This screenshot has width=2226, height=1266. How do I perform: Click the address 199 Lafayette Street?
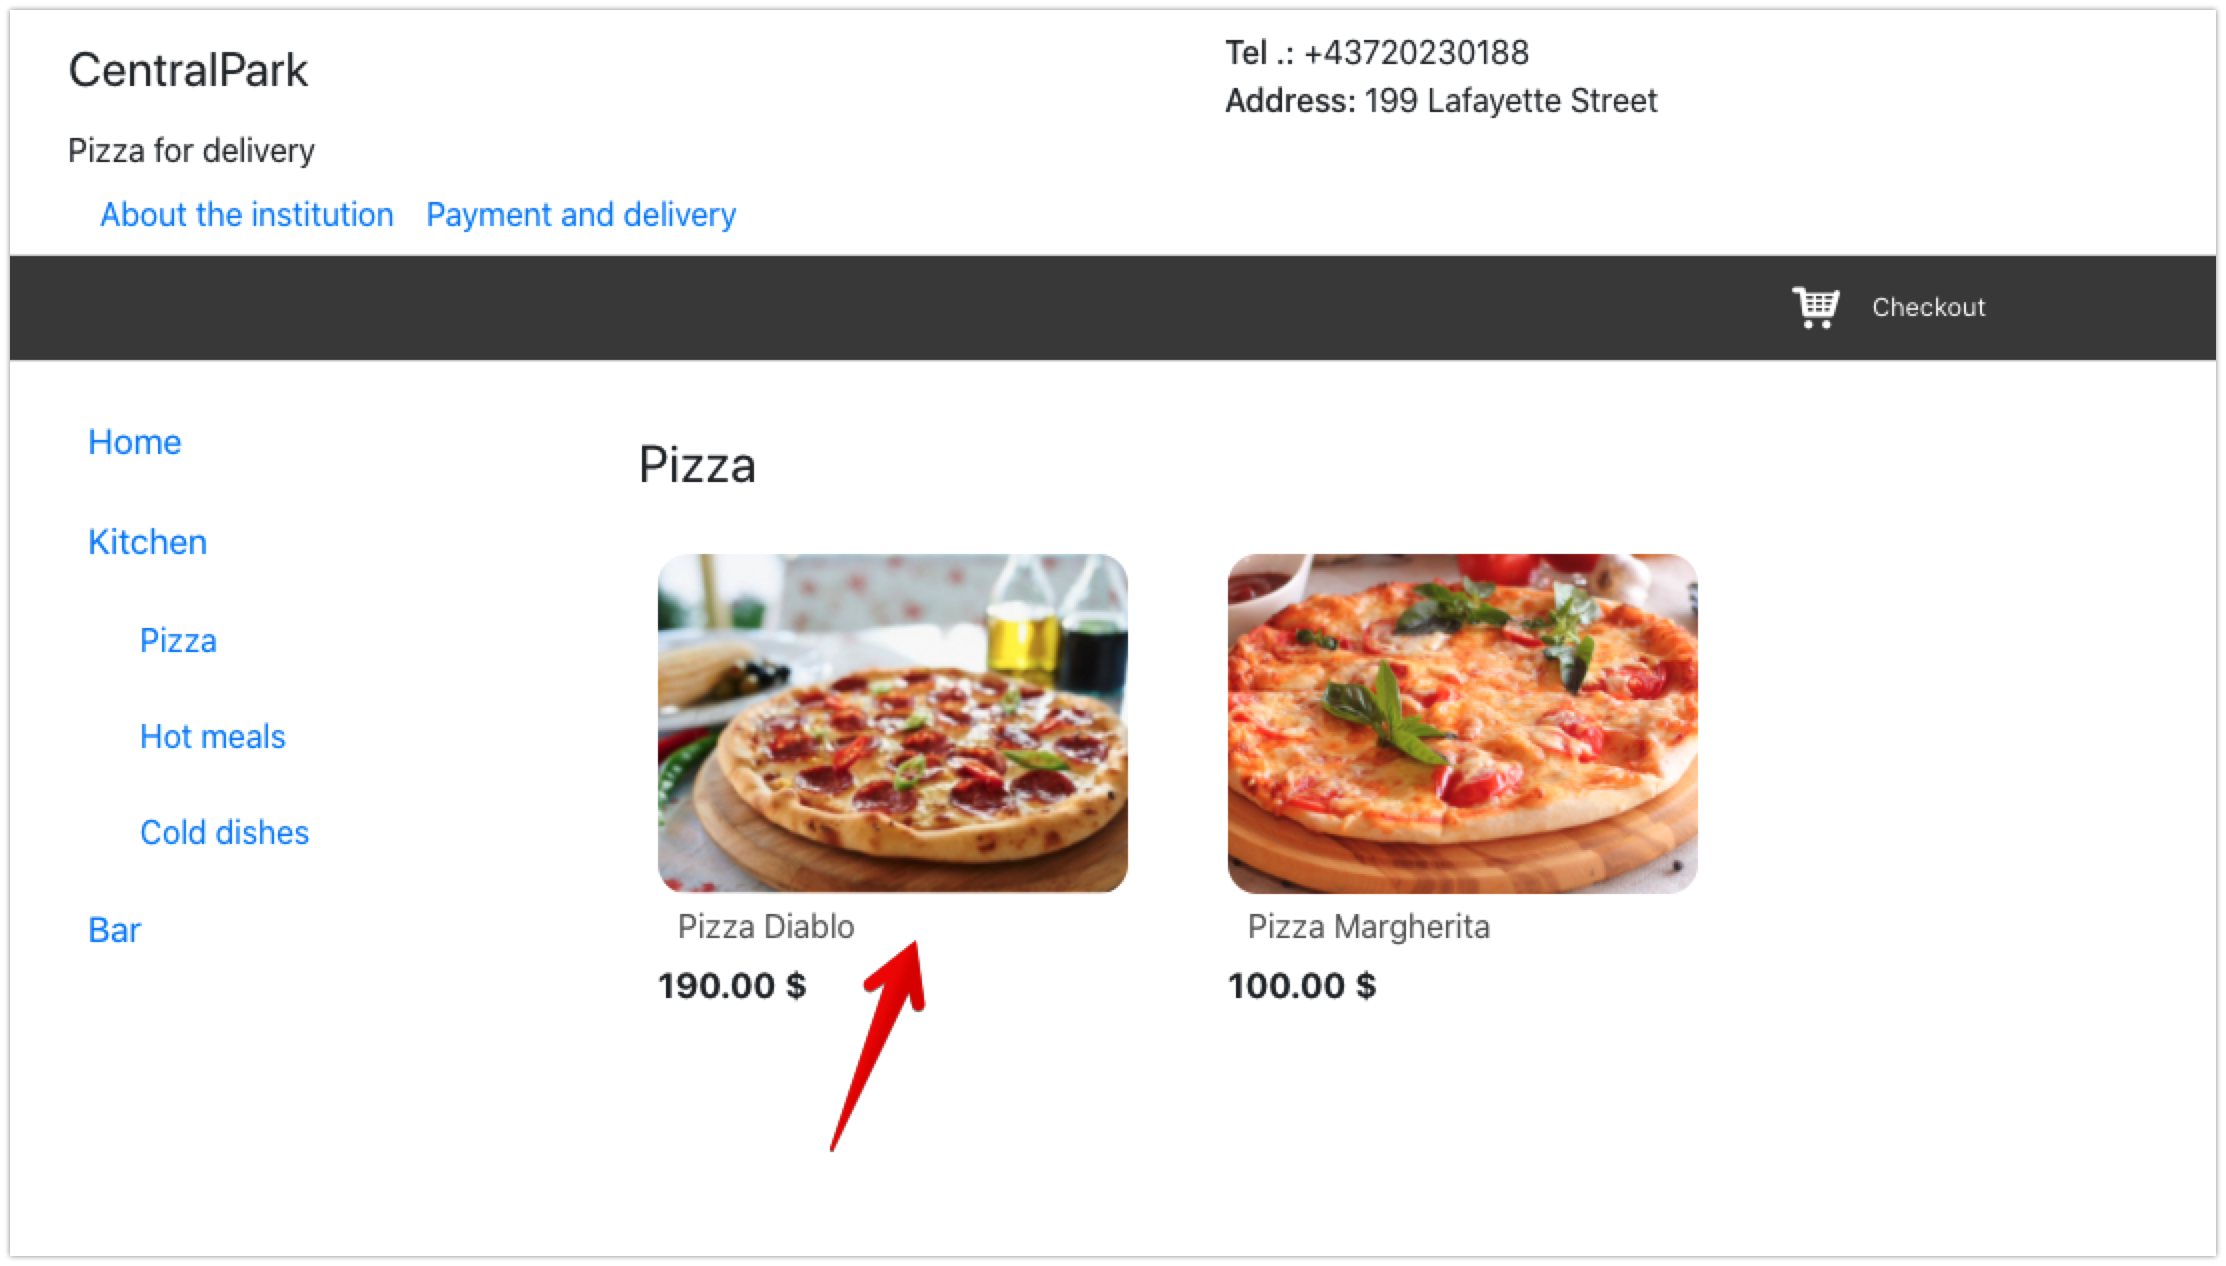click(1511, 100)
